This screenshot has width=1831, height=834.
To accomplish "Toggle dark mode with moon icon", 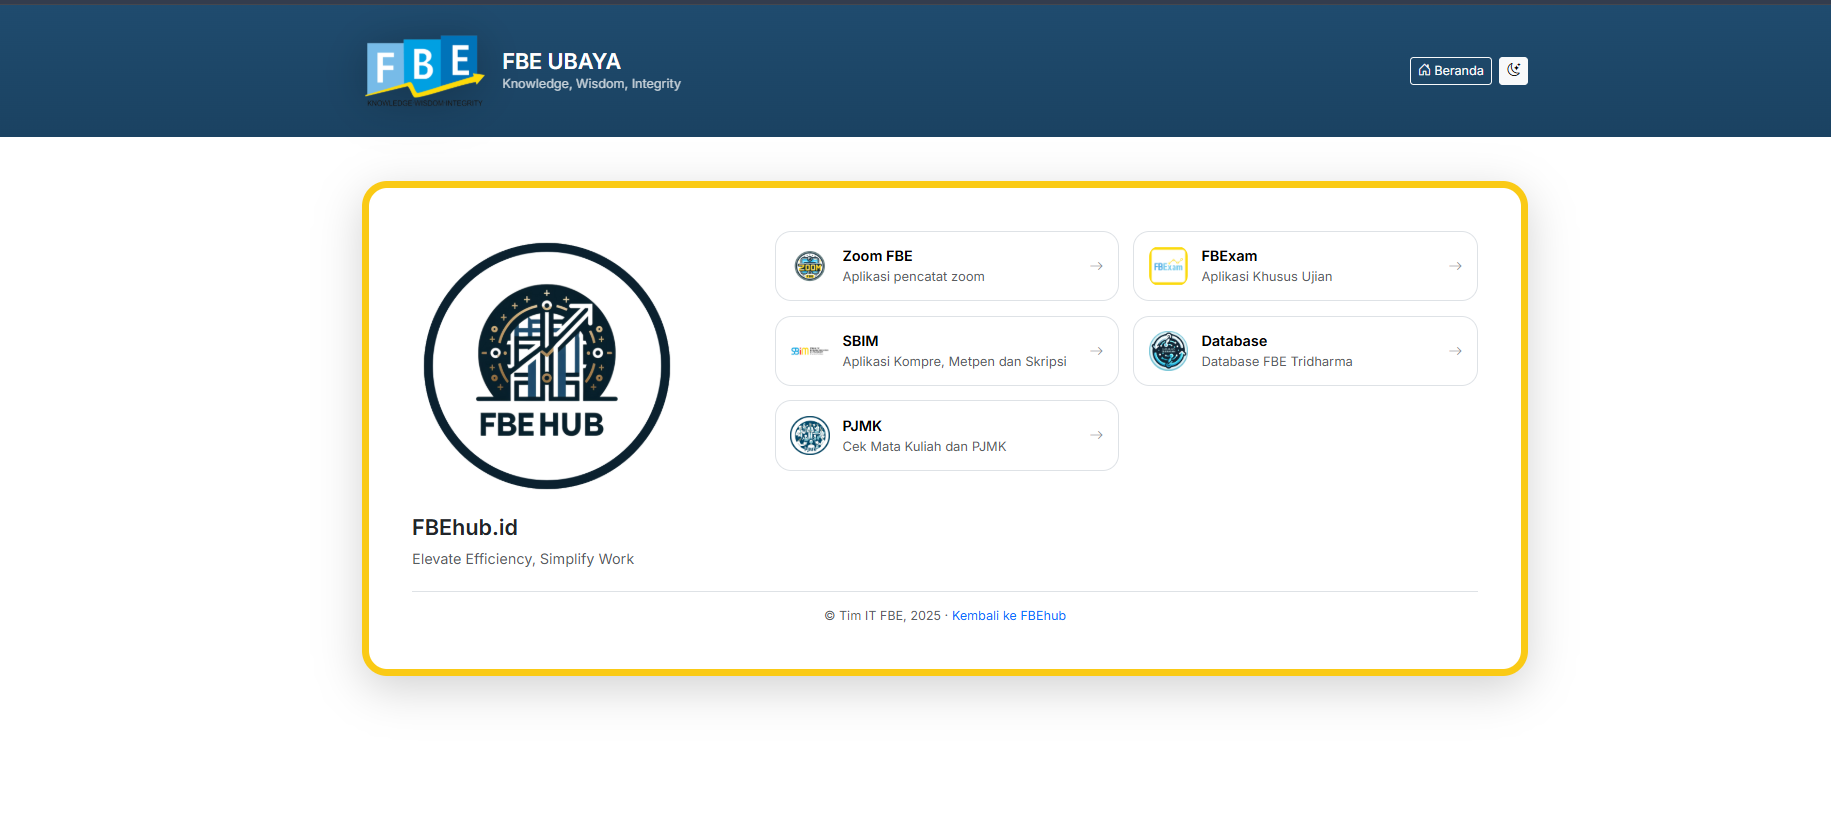I will point(1513,70).
